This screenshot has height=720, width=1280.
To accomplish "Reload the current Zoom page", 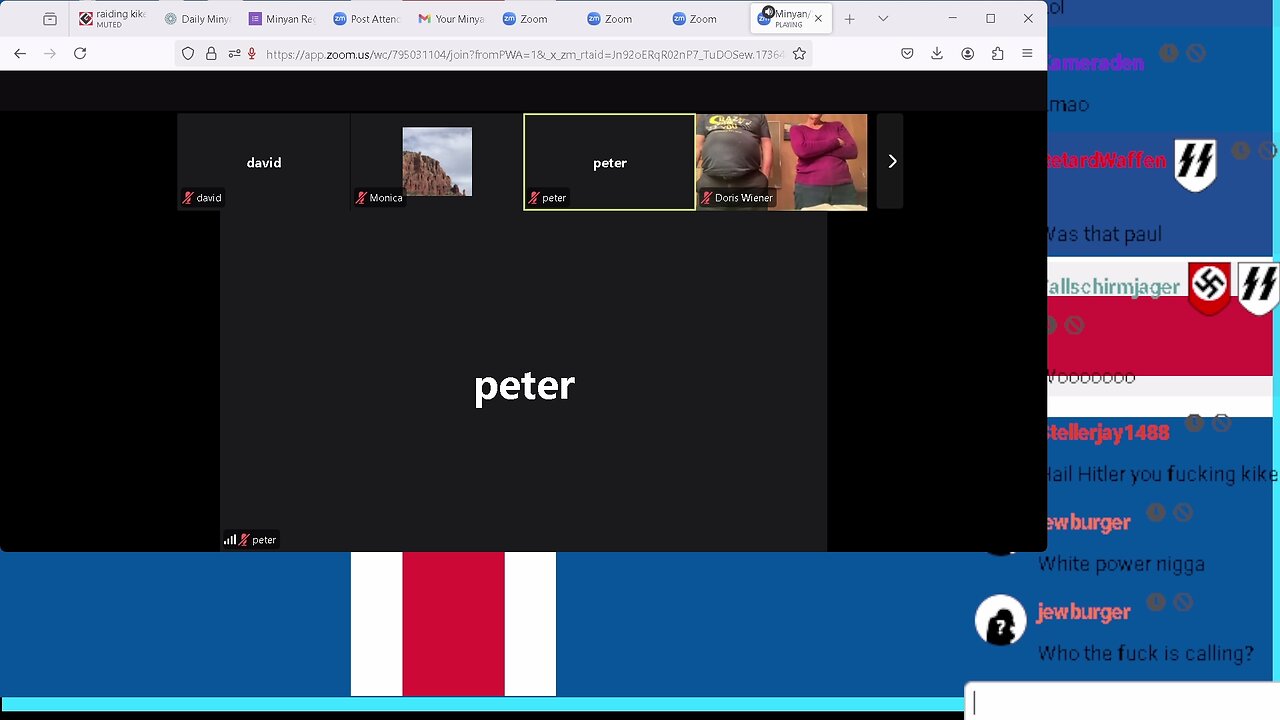I will 80,54.
